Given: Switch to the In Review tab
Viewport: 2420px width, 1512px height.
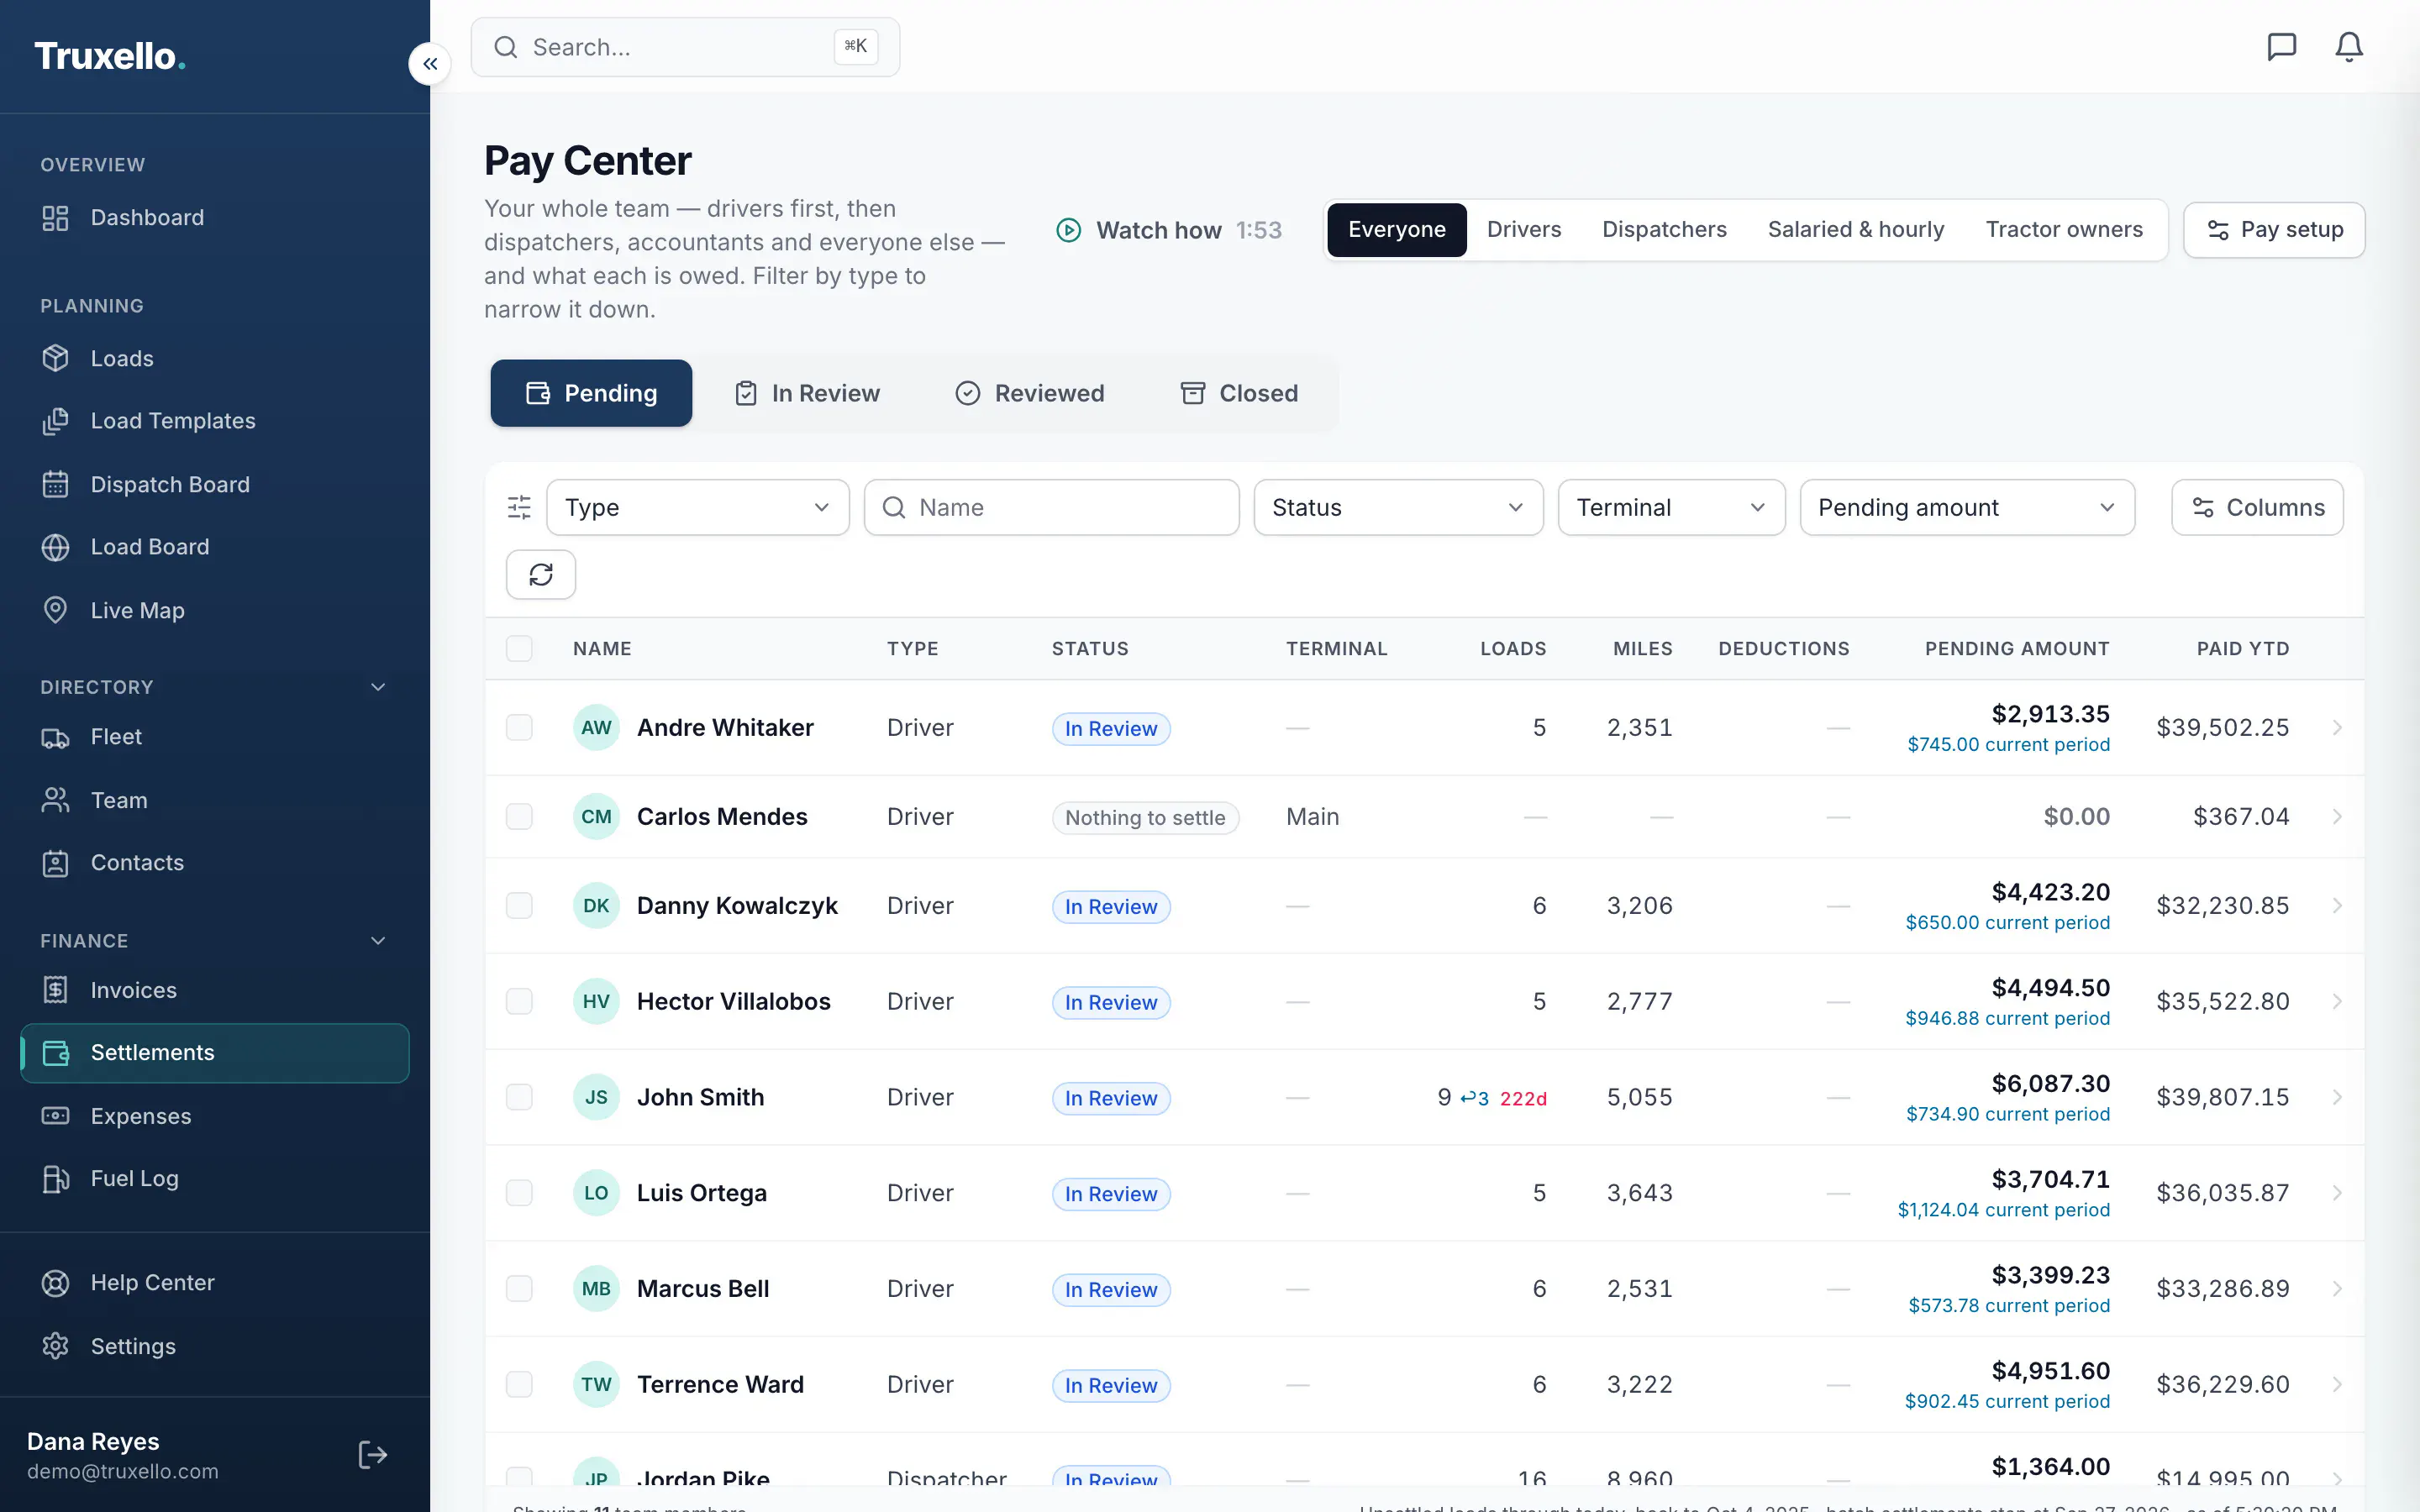Looking at the screenshot, I should coord(807,394).
